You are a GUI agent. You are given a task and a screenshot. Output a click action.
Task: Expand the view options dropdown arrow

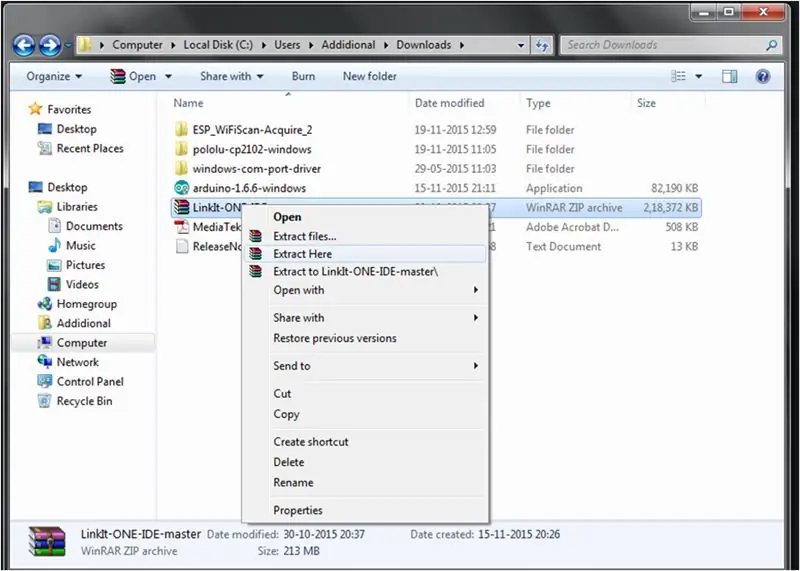(x=698, y=77)
